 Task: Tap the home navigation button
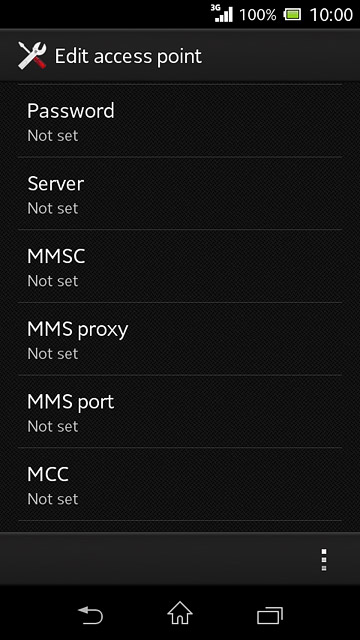click(180, 613)
